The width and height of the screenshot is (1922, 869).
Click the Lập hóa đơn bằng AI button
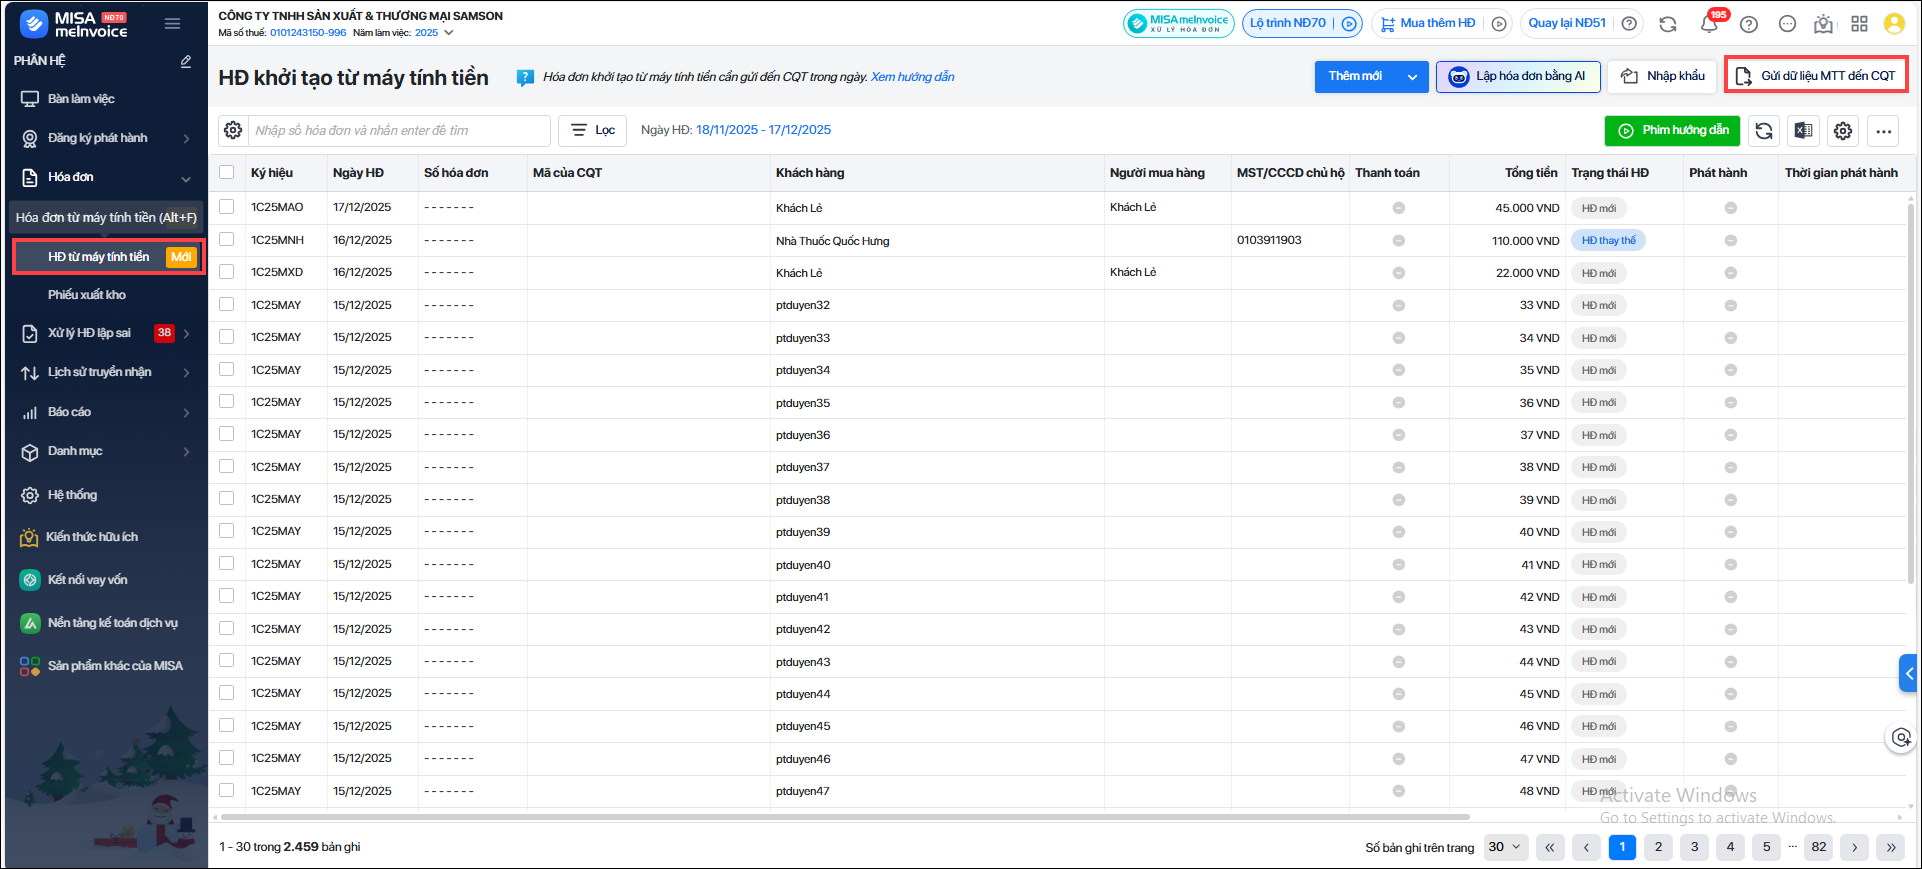point(1518,77)
